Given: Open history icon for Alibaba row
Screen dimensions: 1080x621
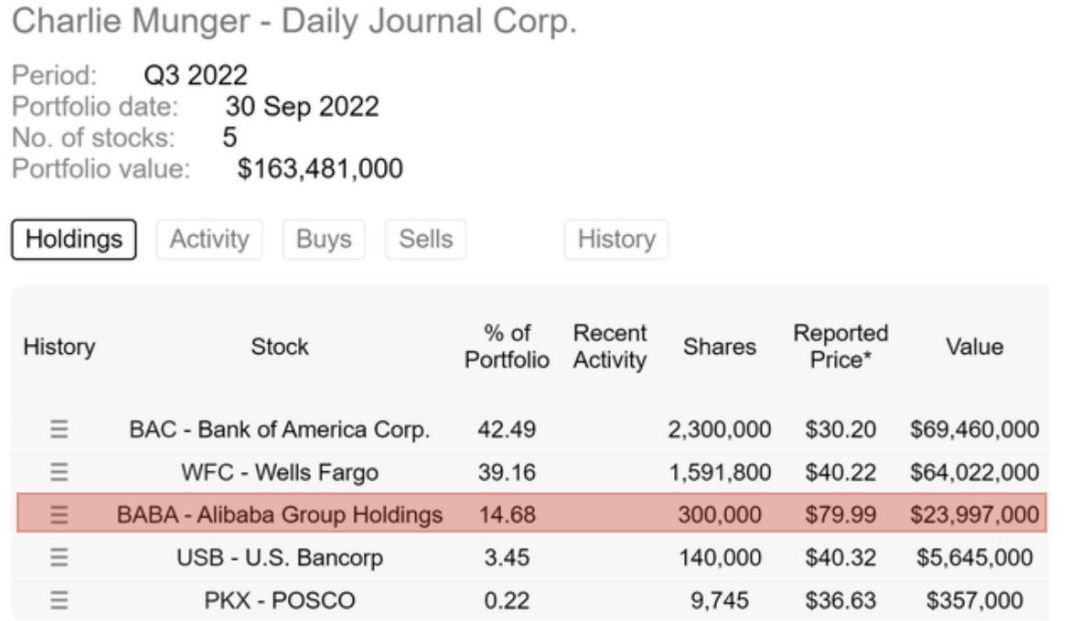Looking at the screenshot, I should click(x=59, y=515).
